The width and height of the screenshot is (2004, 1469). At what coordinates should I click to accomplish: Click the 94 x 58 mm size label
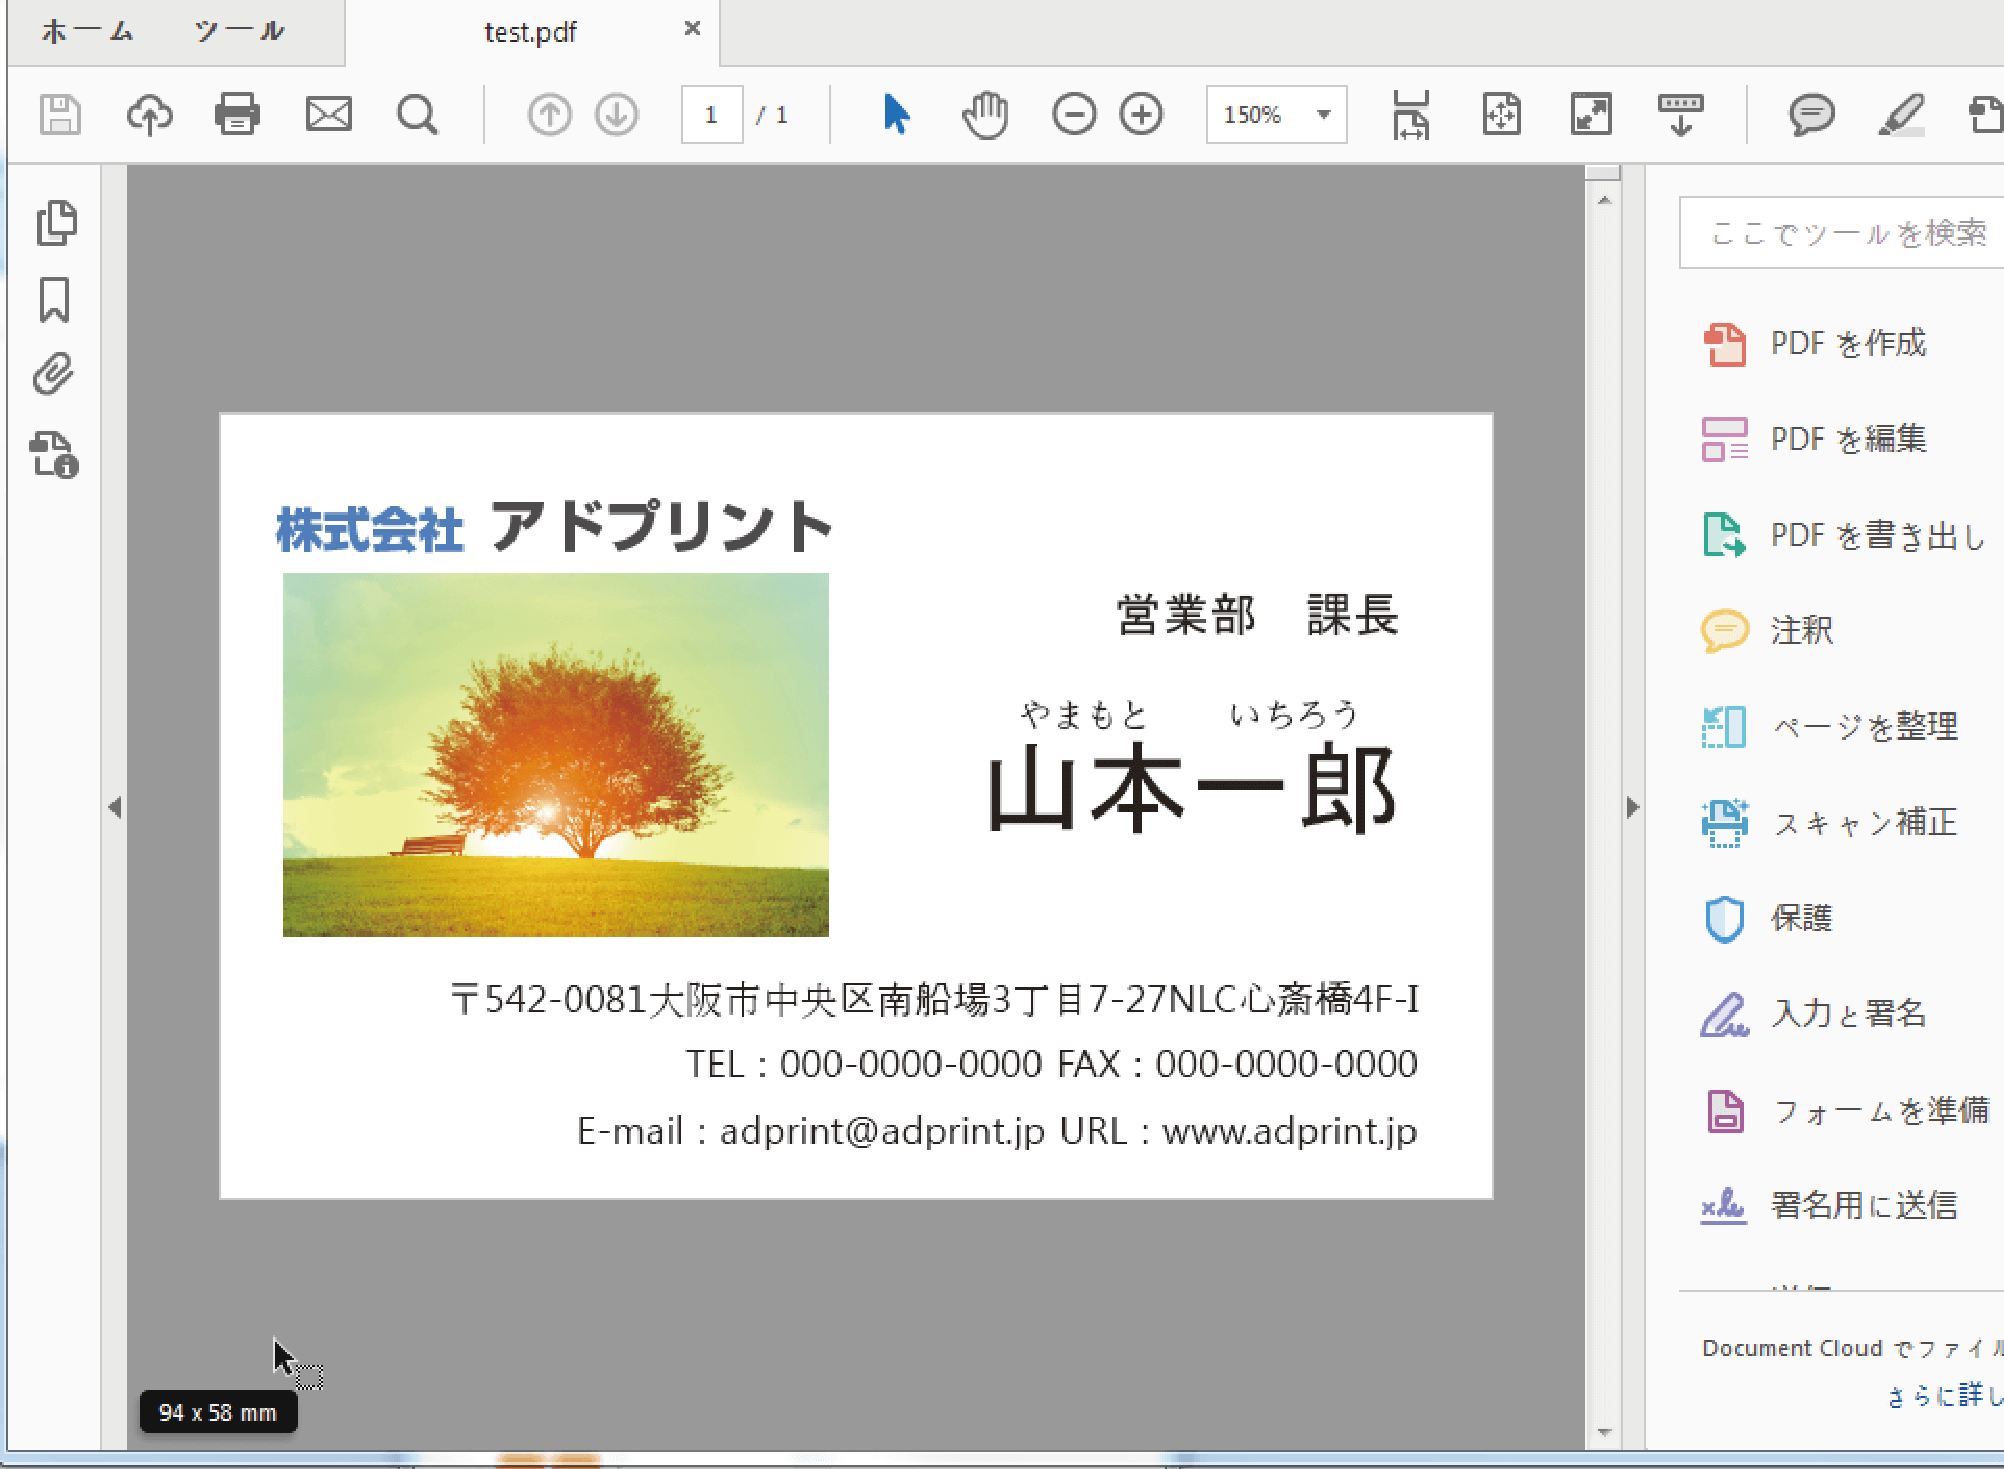(218, 1412)
